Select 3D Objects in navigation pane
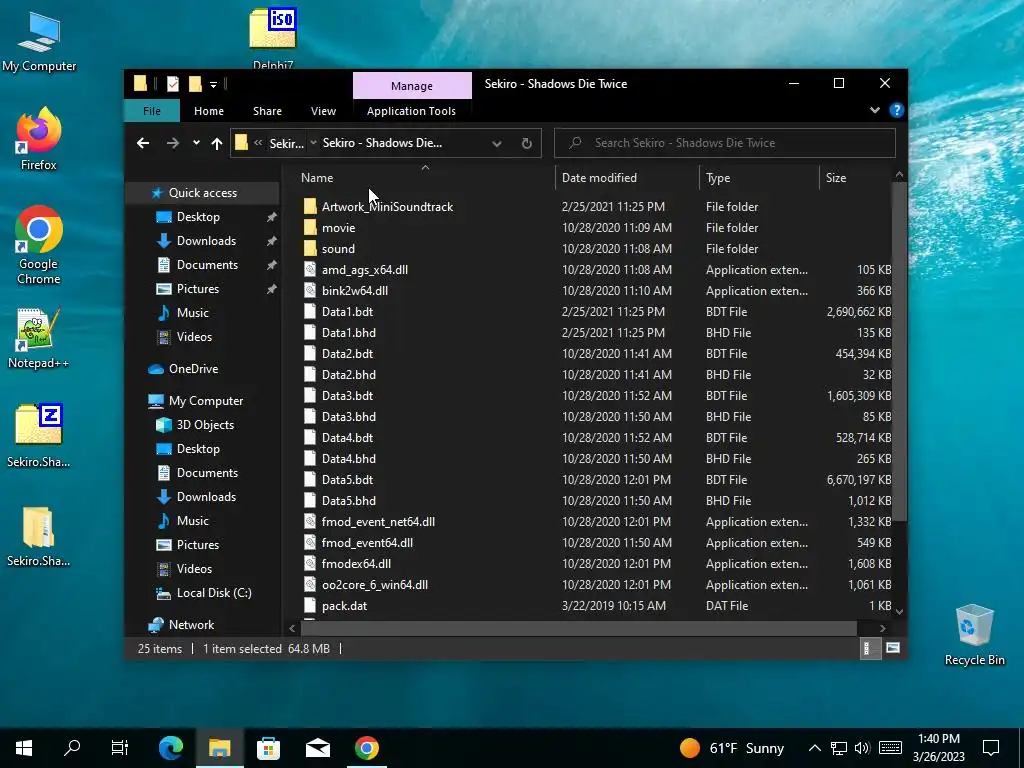The image size is (1024, 768). (205, 425)
